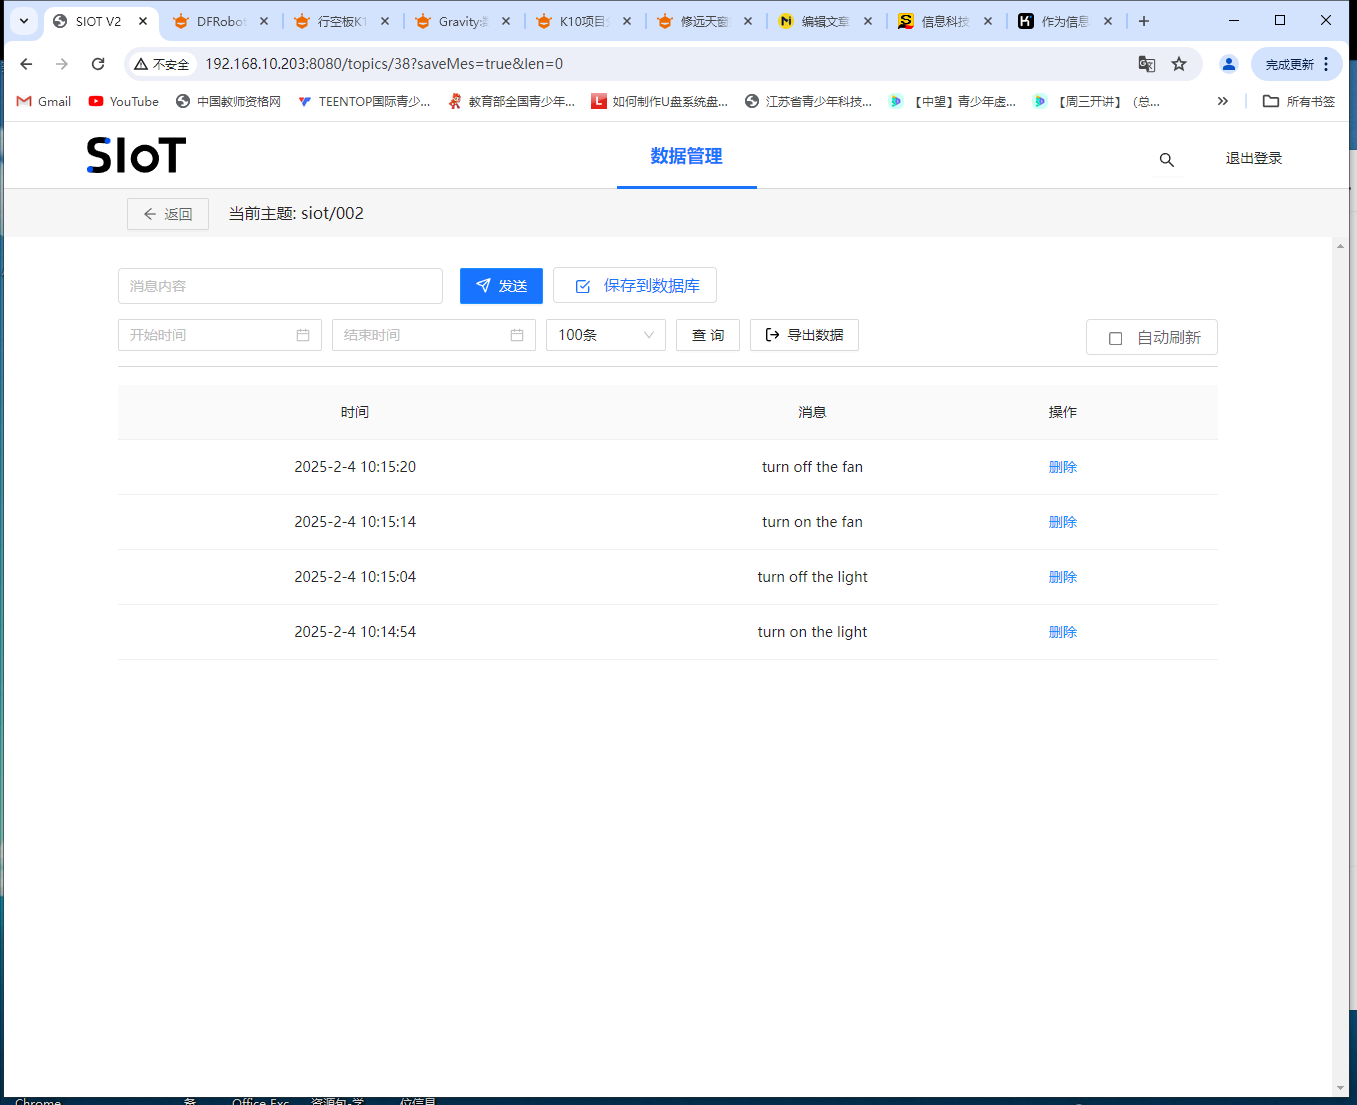Enable the 自动刷新 auto refresh checkbox
The height and width of the screenshot is (1105, 1357).
tap(1116, 338)
